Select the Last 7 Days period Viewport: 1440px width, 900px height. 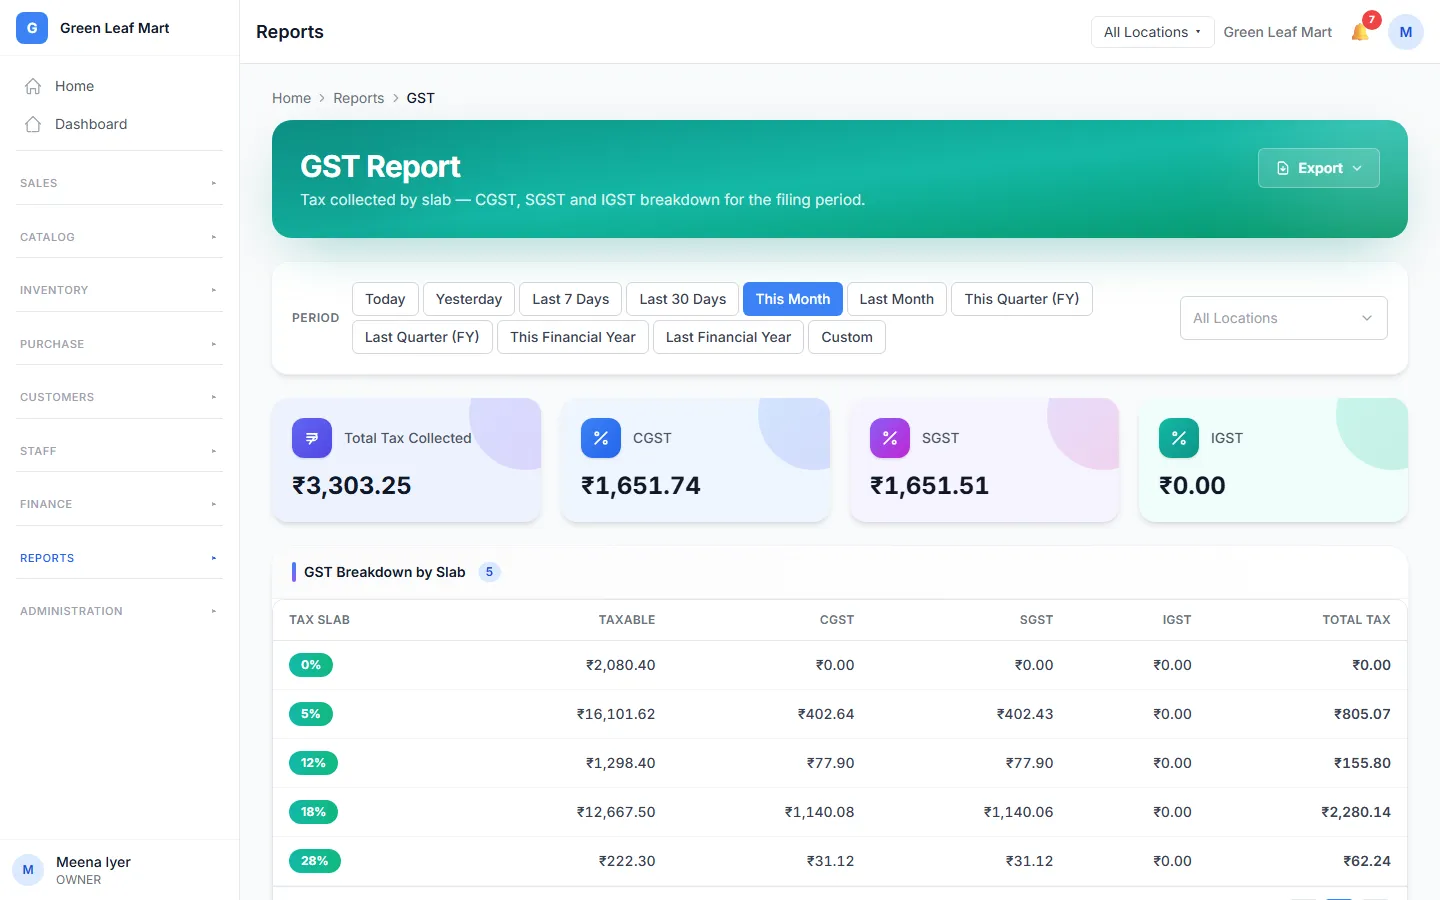(x=571, y=299)
